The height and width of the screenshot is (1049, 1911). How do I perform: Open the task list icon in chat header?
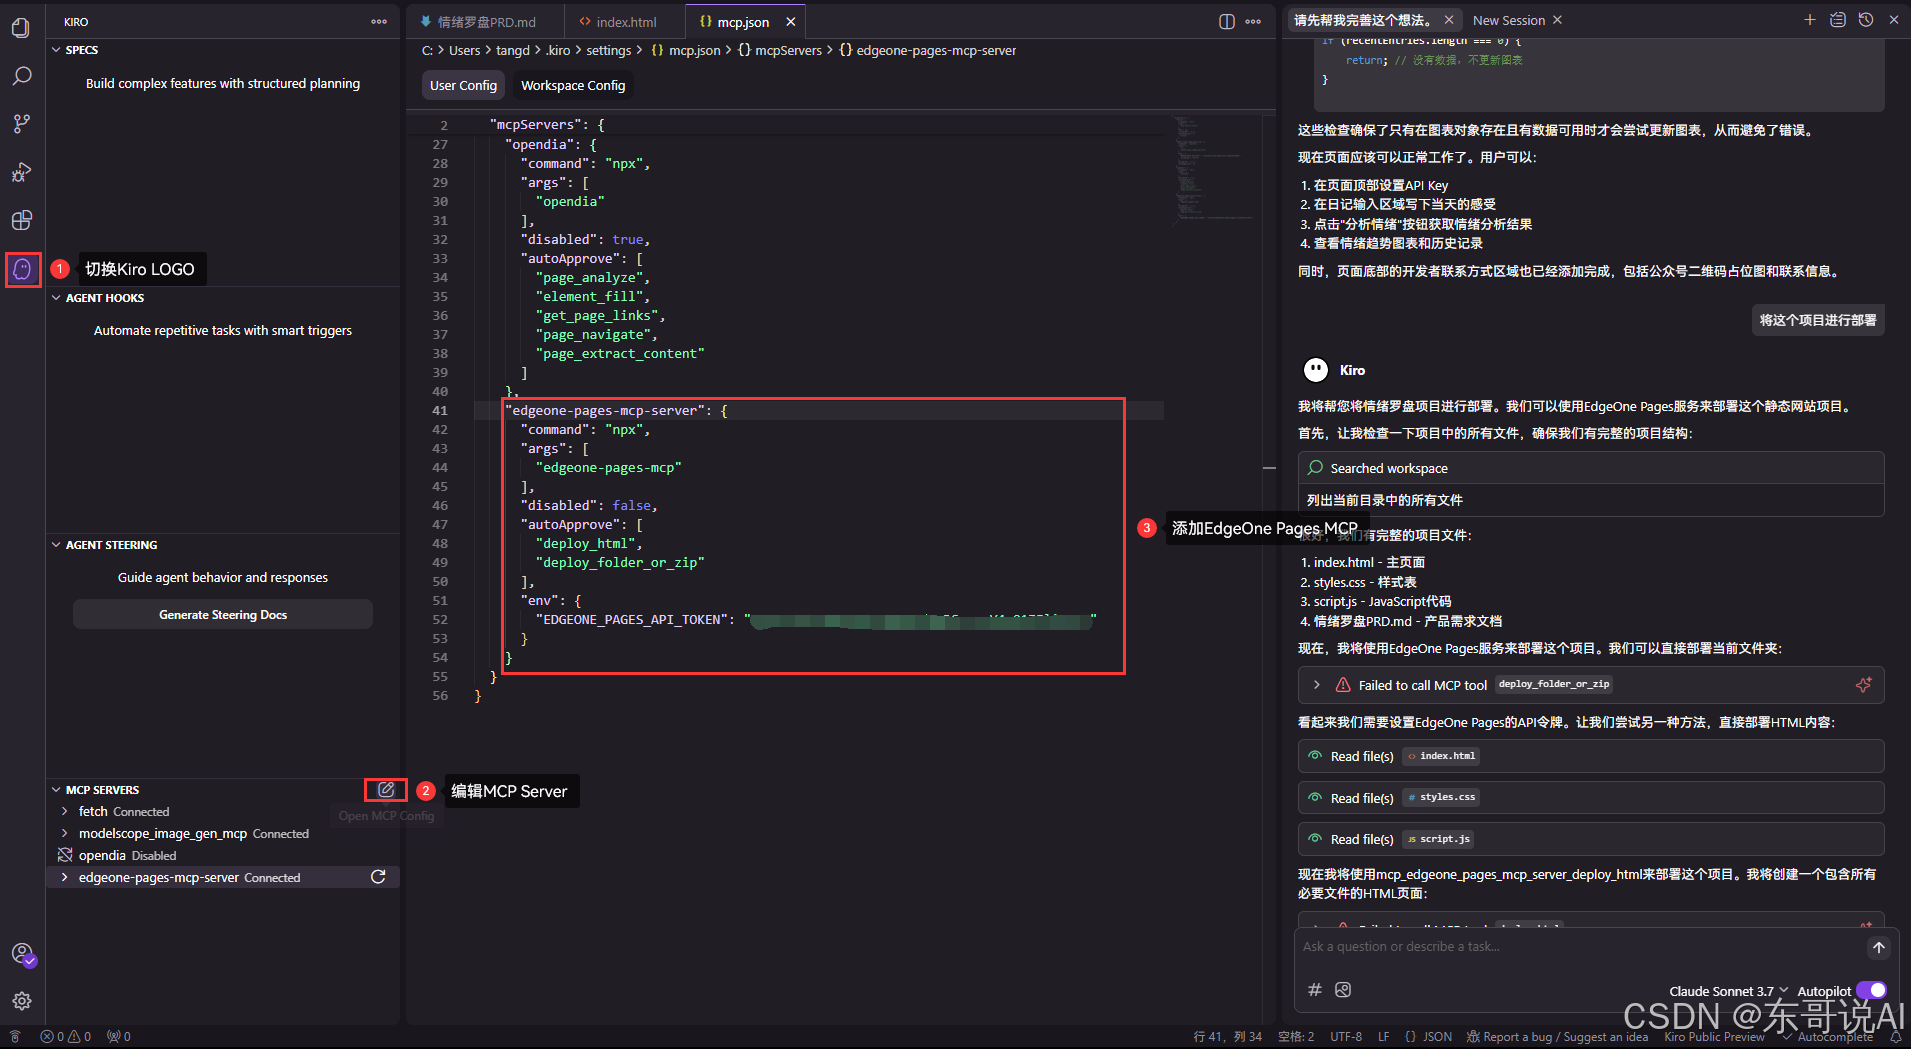(1838, 20)
